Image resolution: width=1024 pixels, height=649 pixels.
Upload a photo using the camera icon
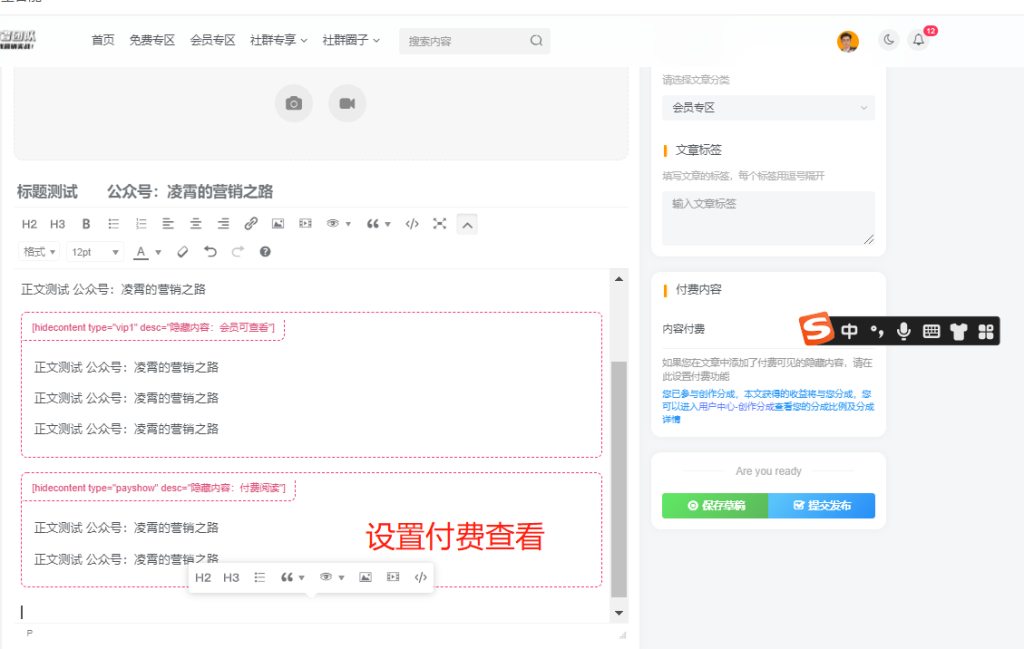293,103
